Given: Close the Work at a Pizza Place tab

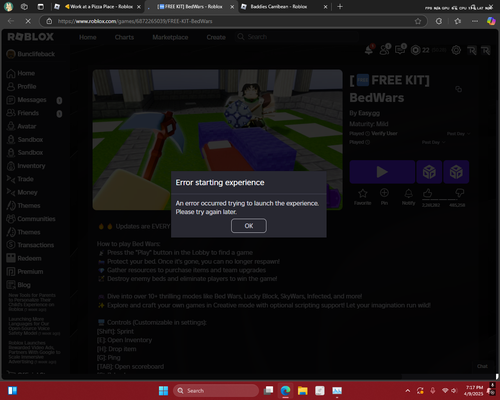Looking at the screenshot, I should (x=139, y=7).
